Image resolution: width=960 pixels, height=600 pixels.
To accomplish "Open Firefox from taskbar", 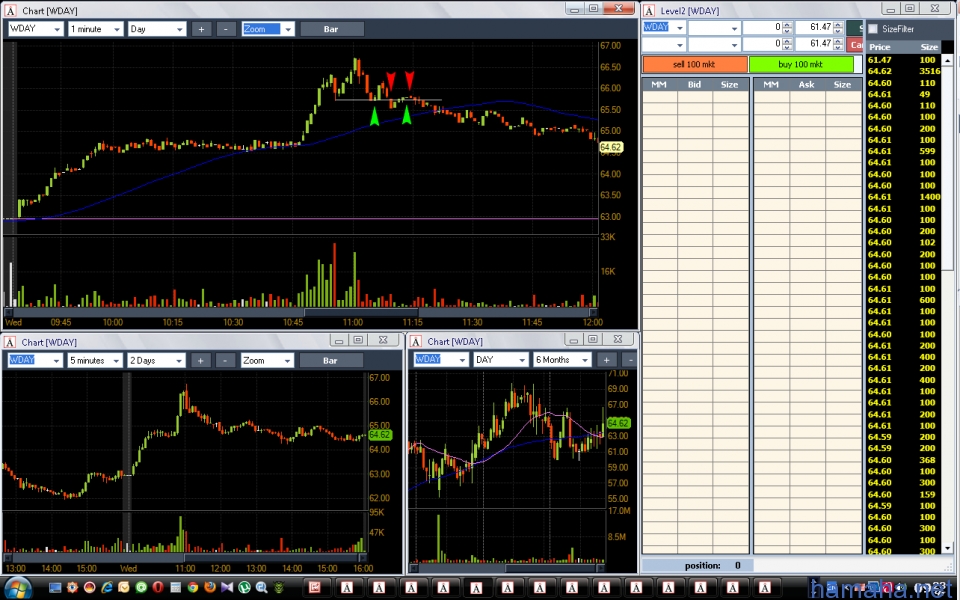I will 209,588.
